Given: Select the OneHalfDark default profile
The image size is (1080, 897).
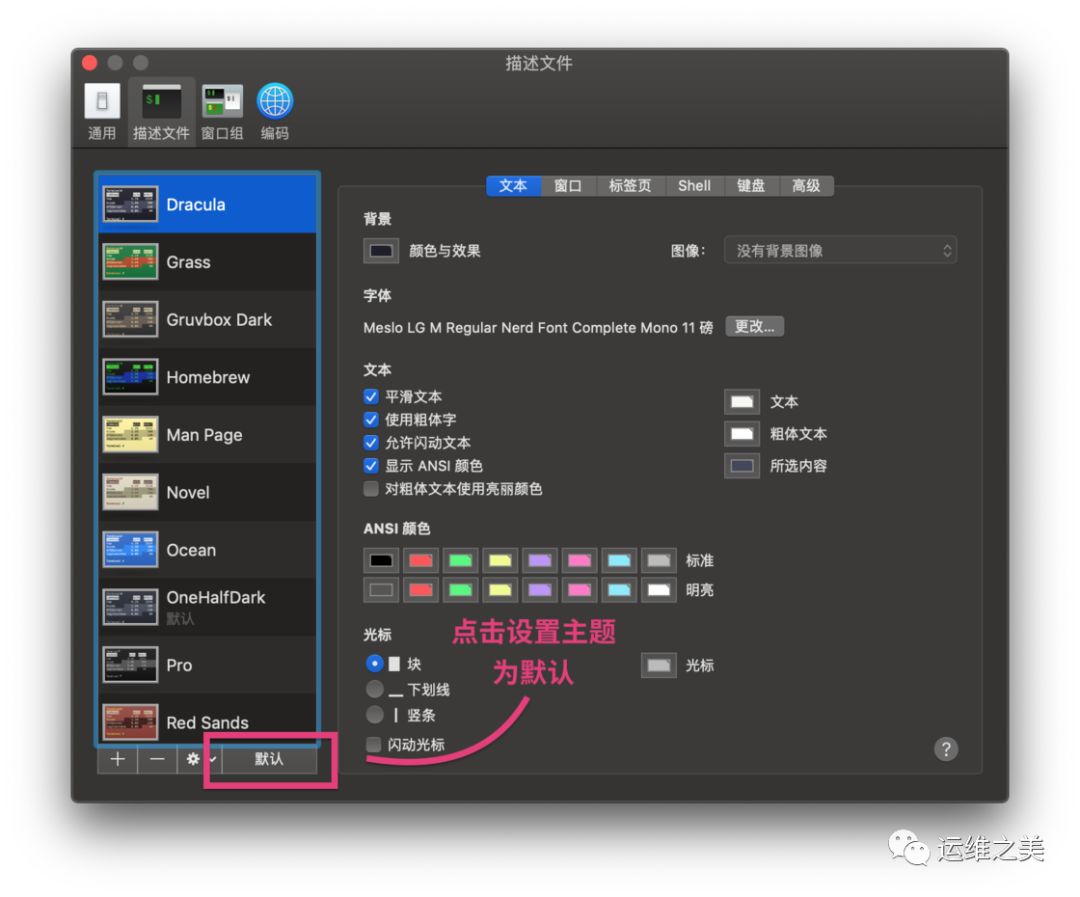Looking at the screenshot, I should click(207, 607).
